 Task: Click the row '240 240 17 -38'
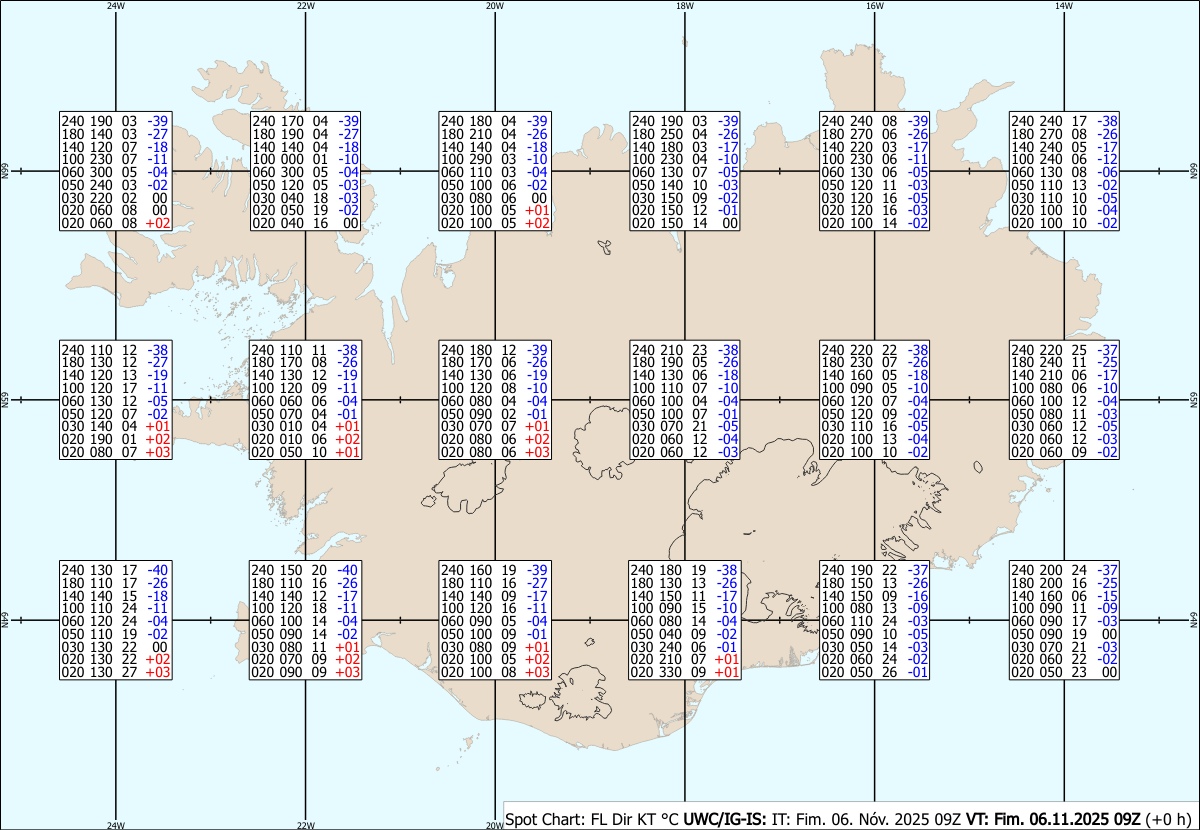click(1065, 120)
